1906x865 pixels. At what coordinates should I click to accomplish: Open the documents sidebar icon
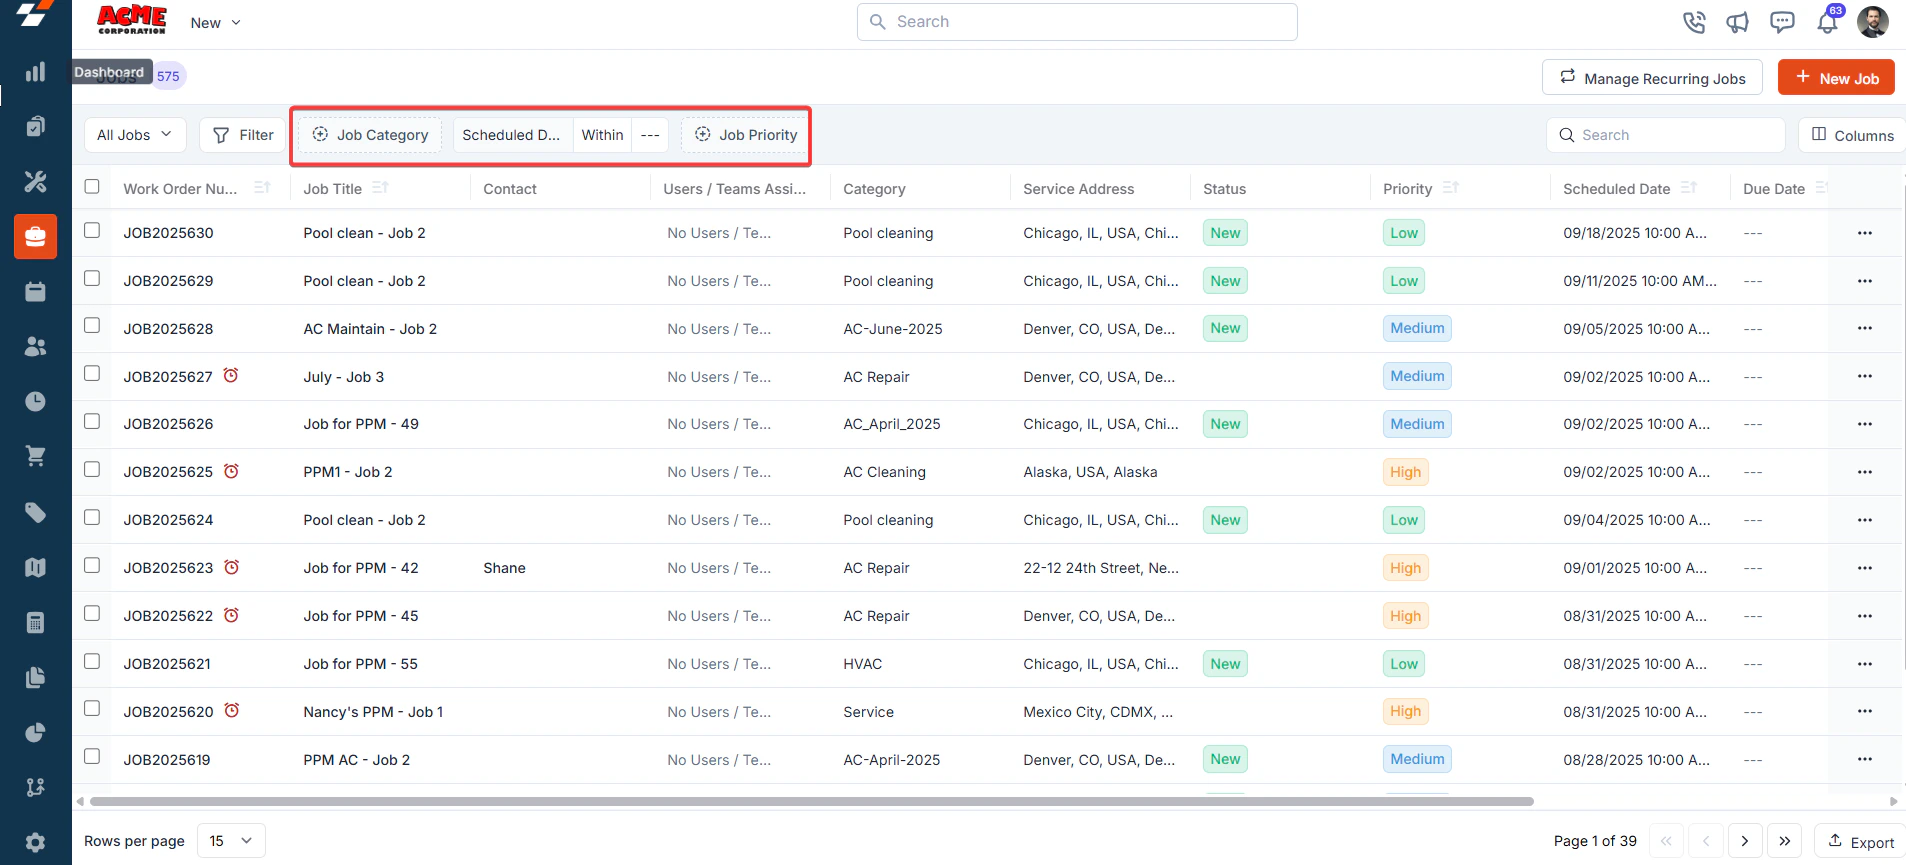(35, 677)
